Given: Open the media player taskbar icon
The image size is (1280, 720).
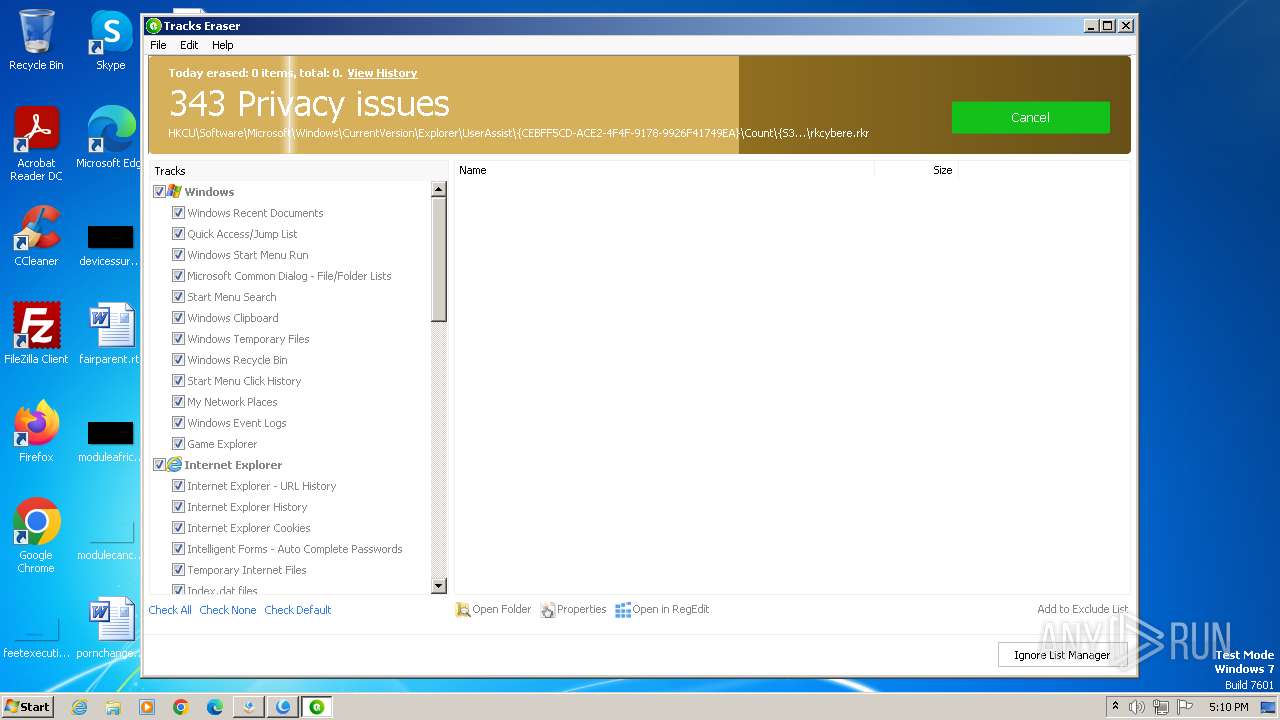Looking at the screenshot, I should 147,707.
